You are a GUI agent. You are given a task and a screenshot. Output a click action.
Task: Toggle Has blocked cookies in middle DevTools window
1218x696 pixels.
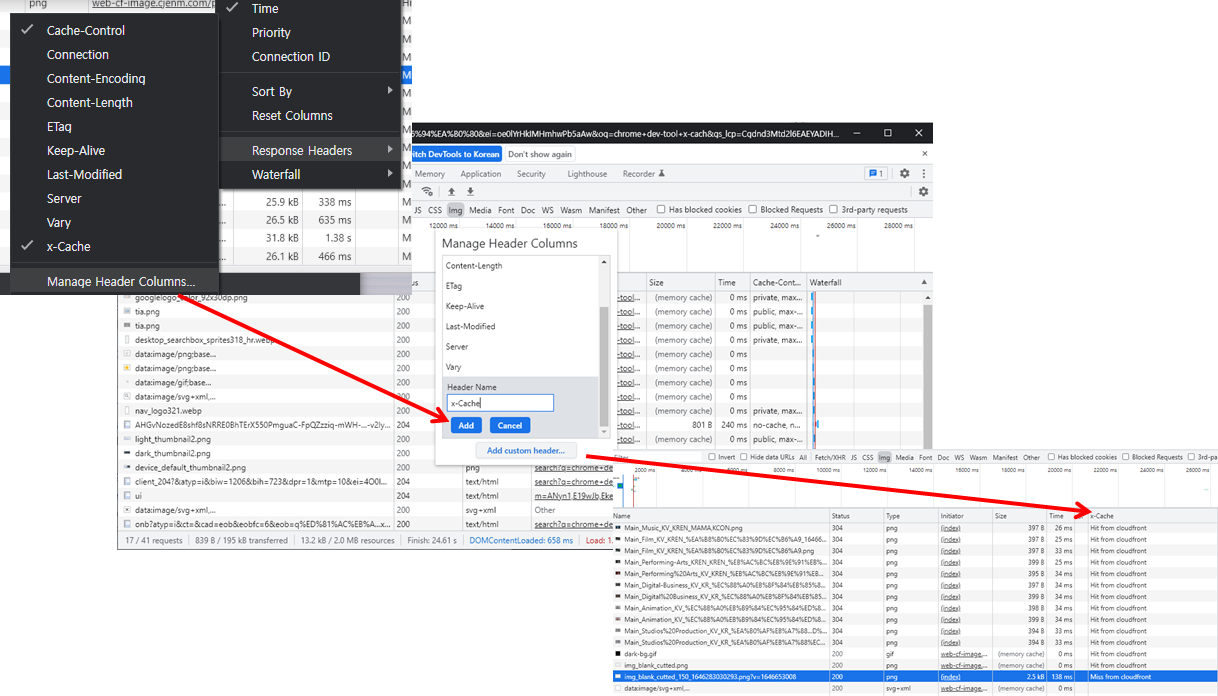pyautogui.click(x=661, y=210)
